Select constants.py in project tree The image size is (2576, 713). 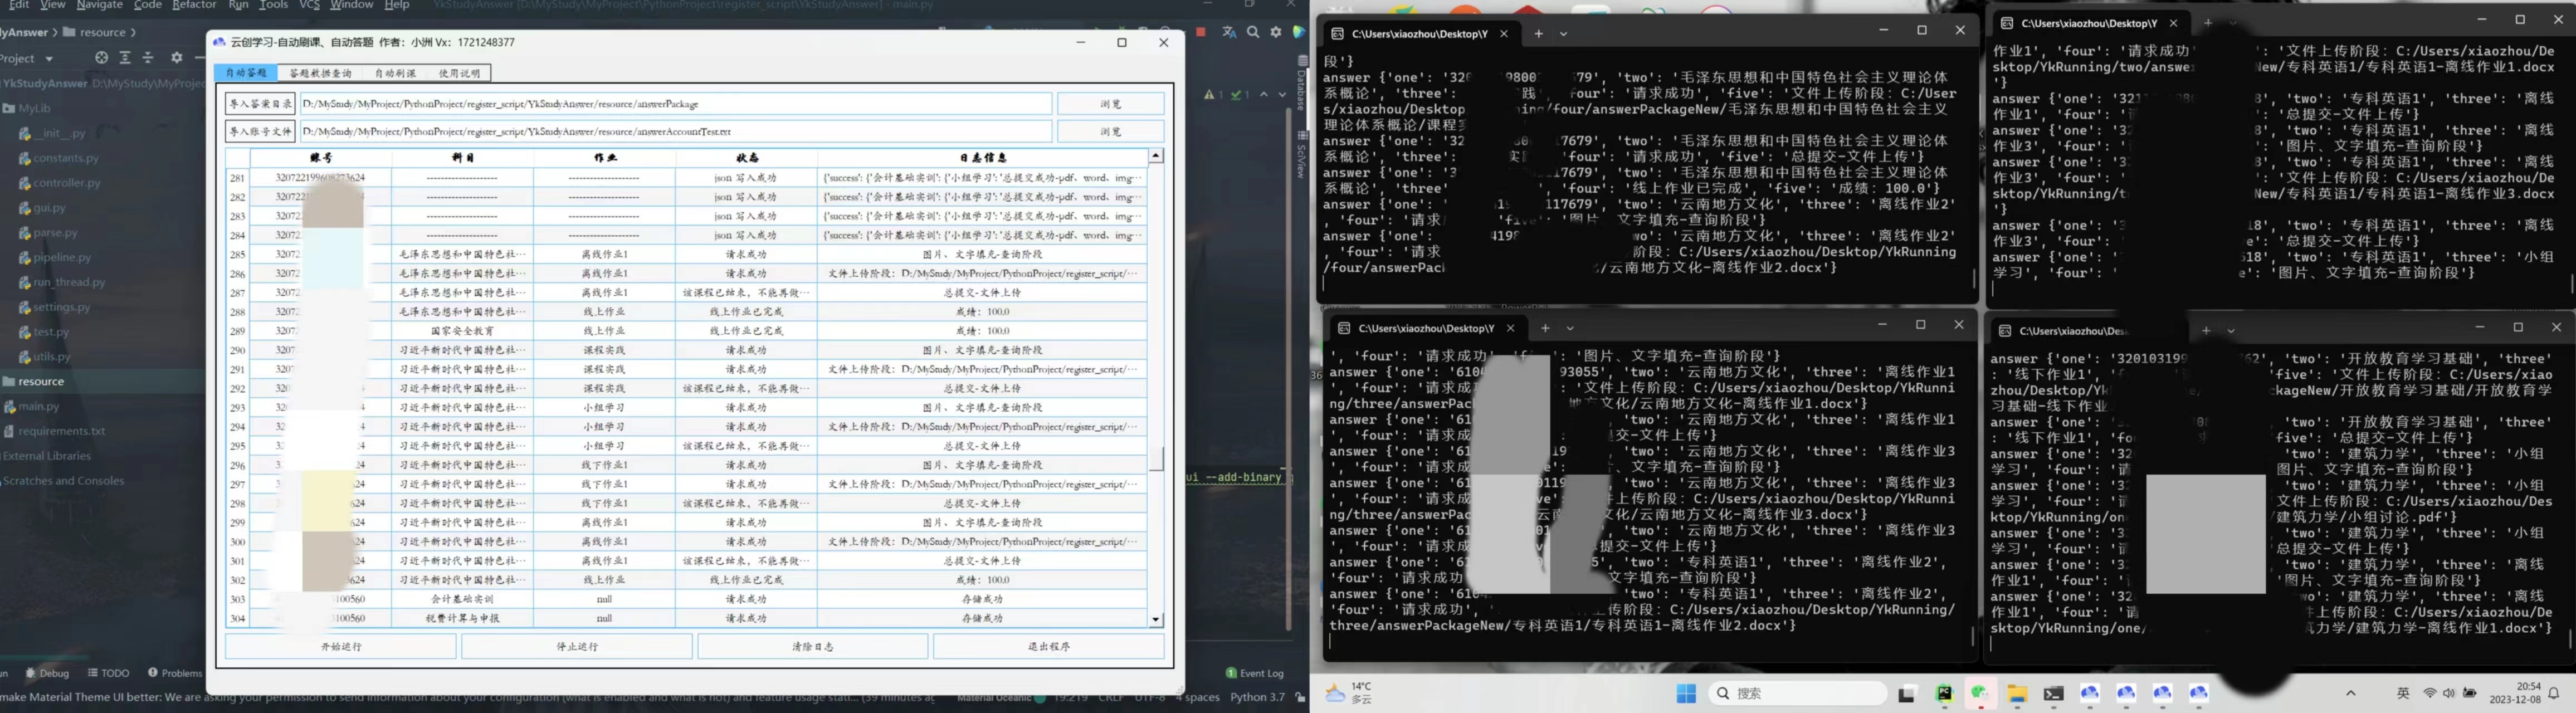pyautogui.click(x=66, y=158)
